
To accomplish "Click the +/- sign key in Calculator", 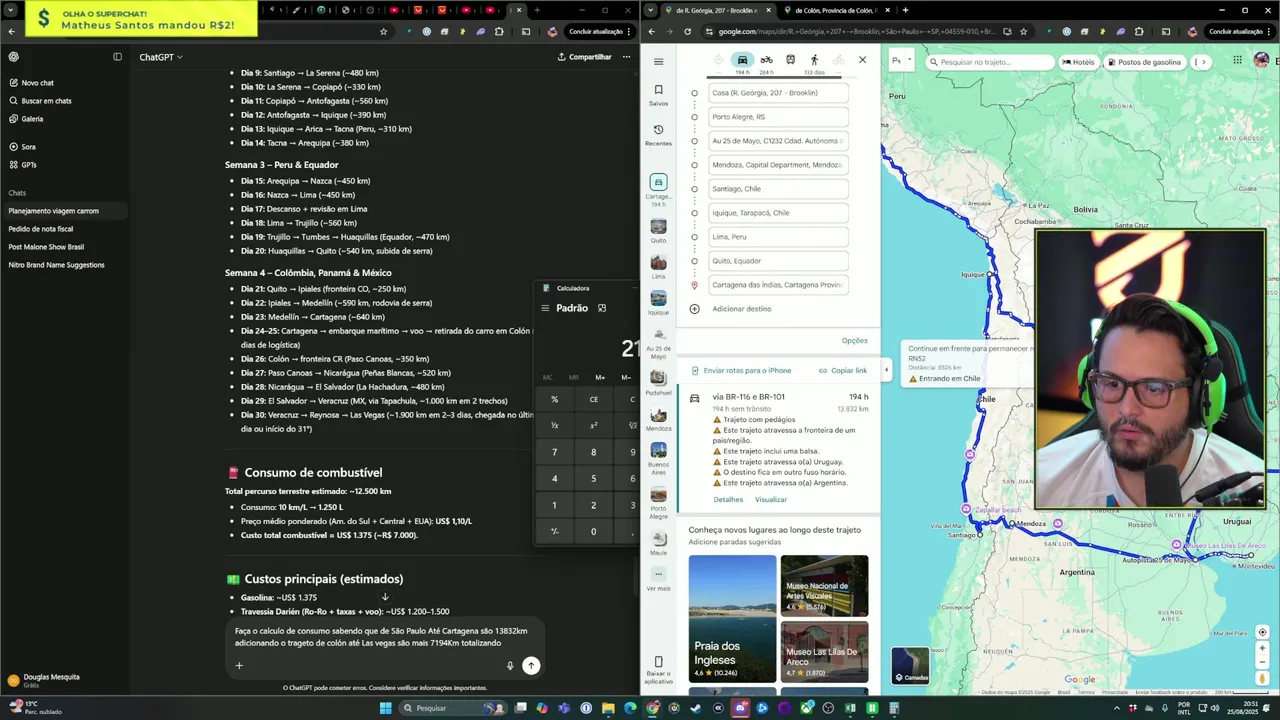I will pyautogui.click(x=554, y=531).
